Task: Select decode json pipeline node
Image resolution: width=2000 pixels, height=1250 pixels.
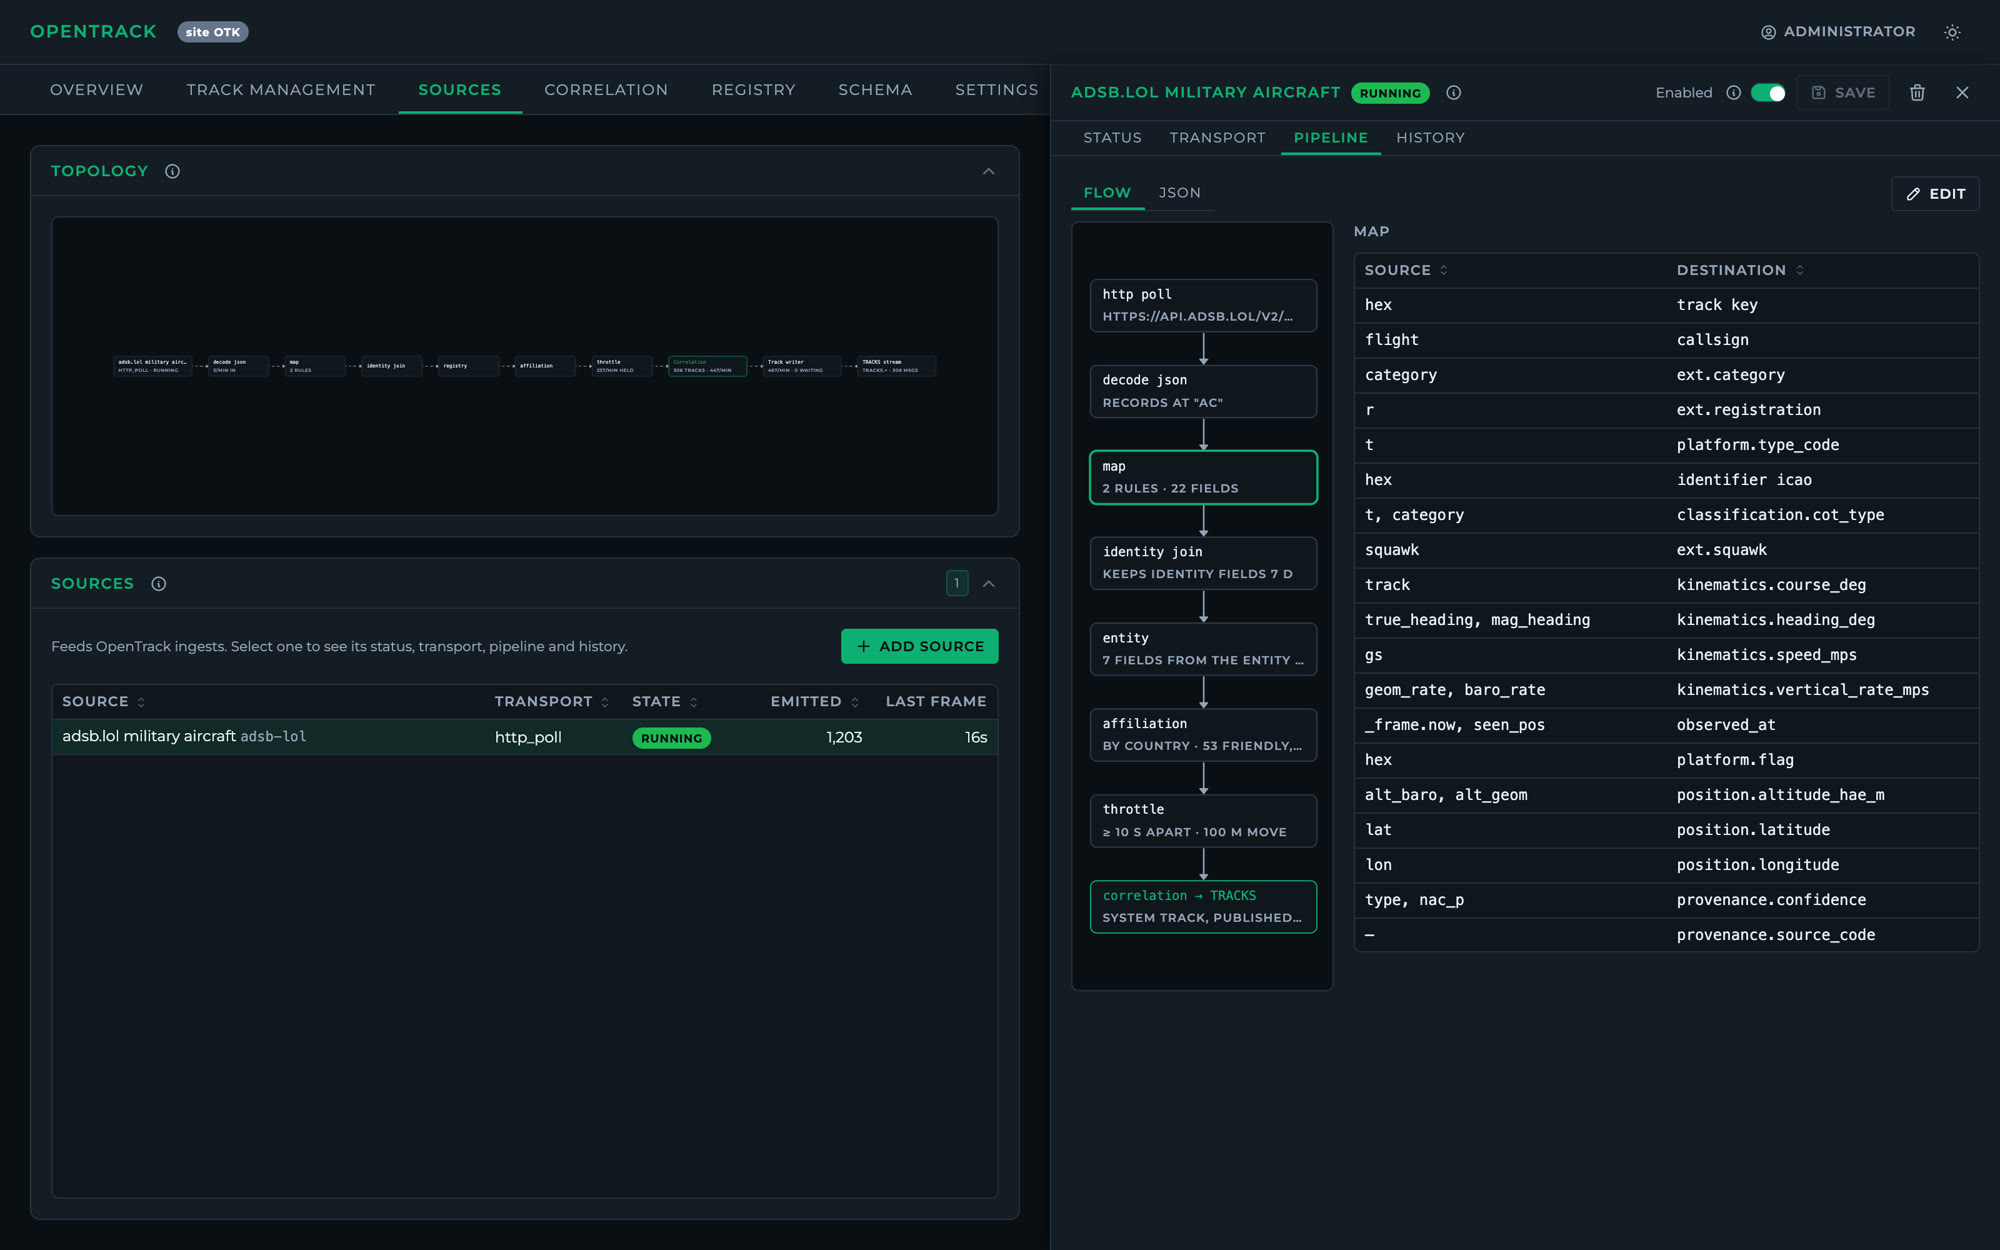Action: pyautogui.click(x=1203, y=391)
